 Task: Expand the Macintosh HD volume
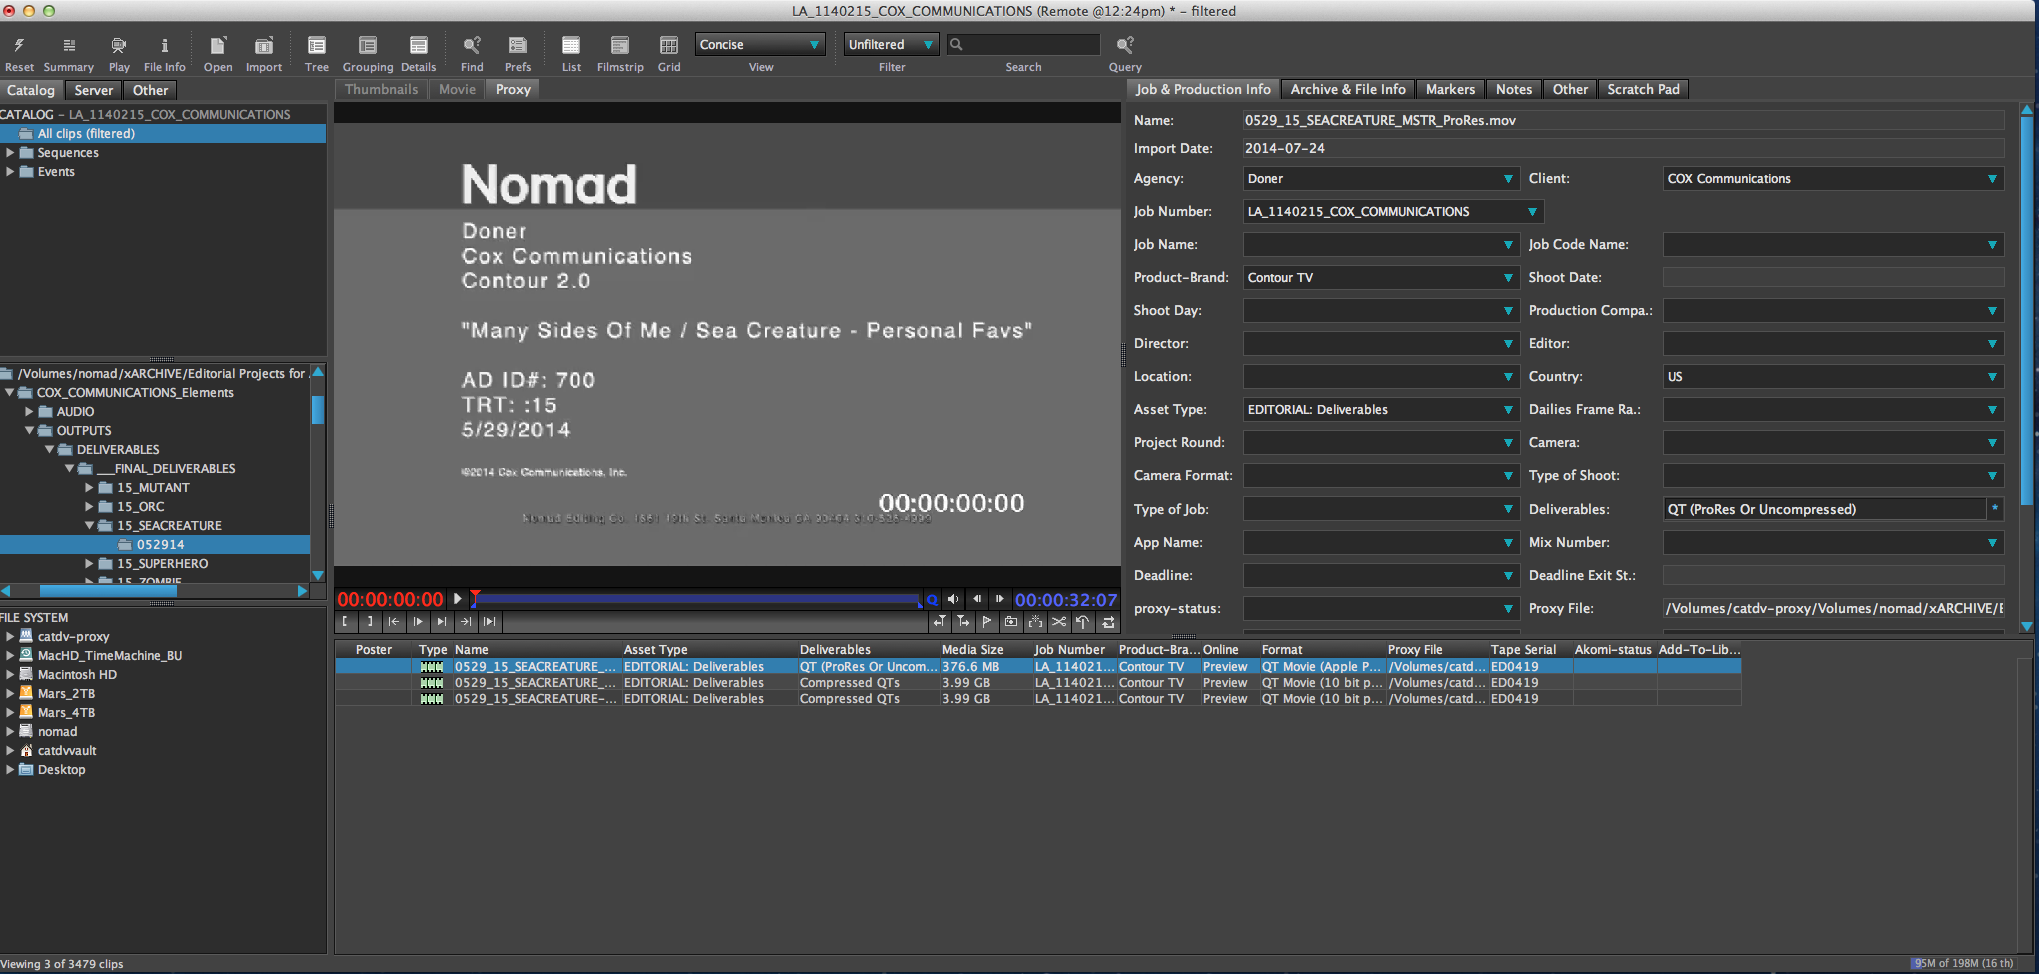coord(10,674)
